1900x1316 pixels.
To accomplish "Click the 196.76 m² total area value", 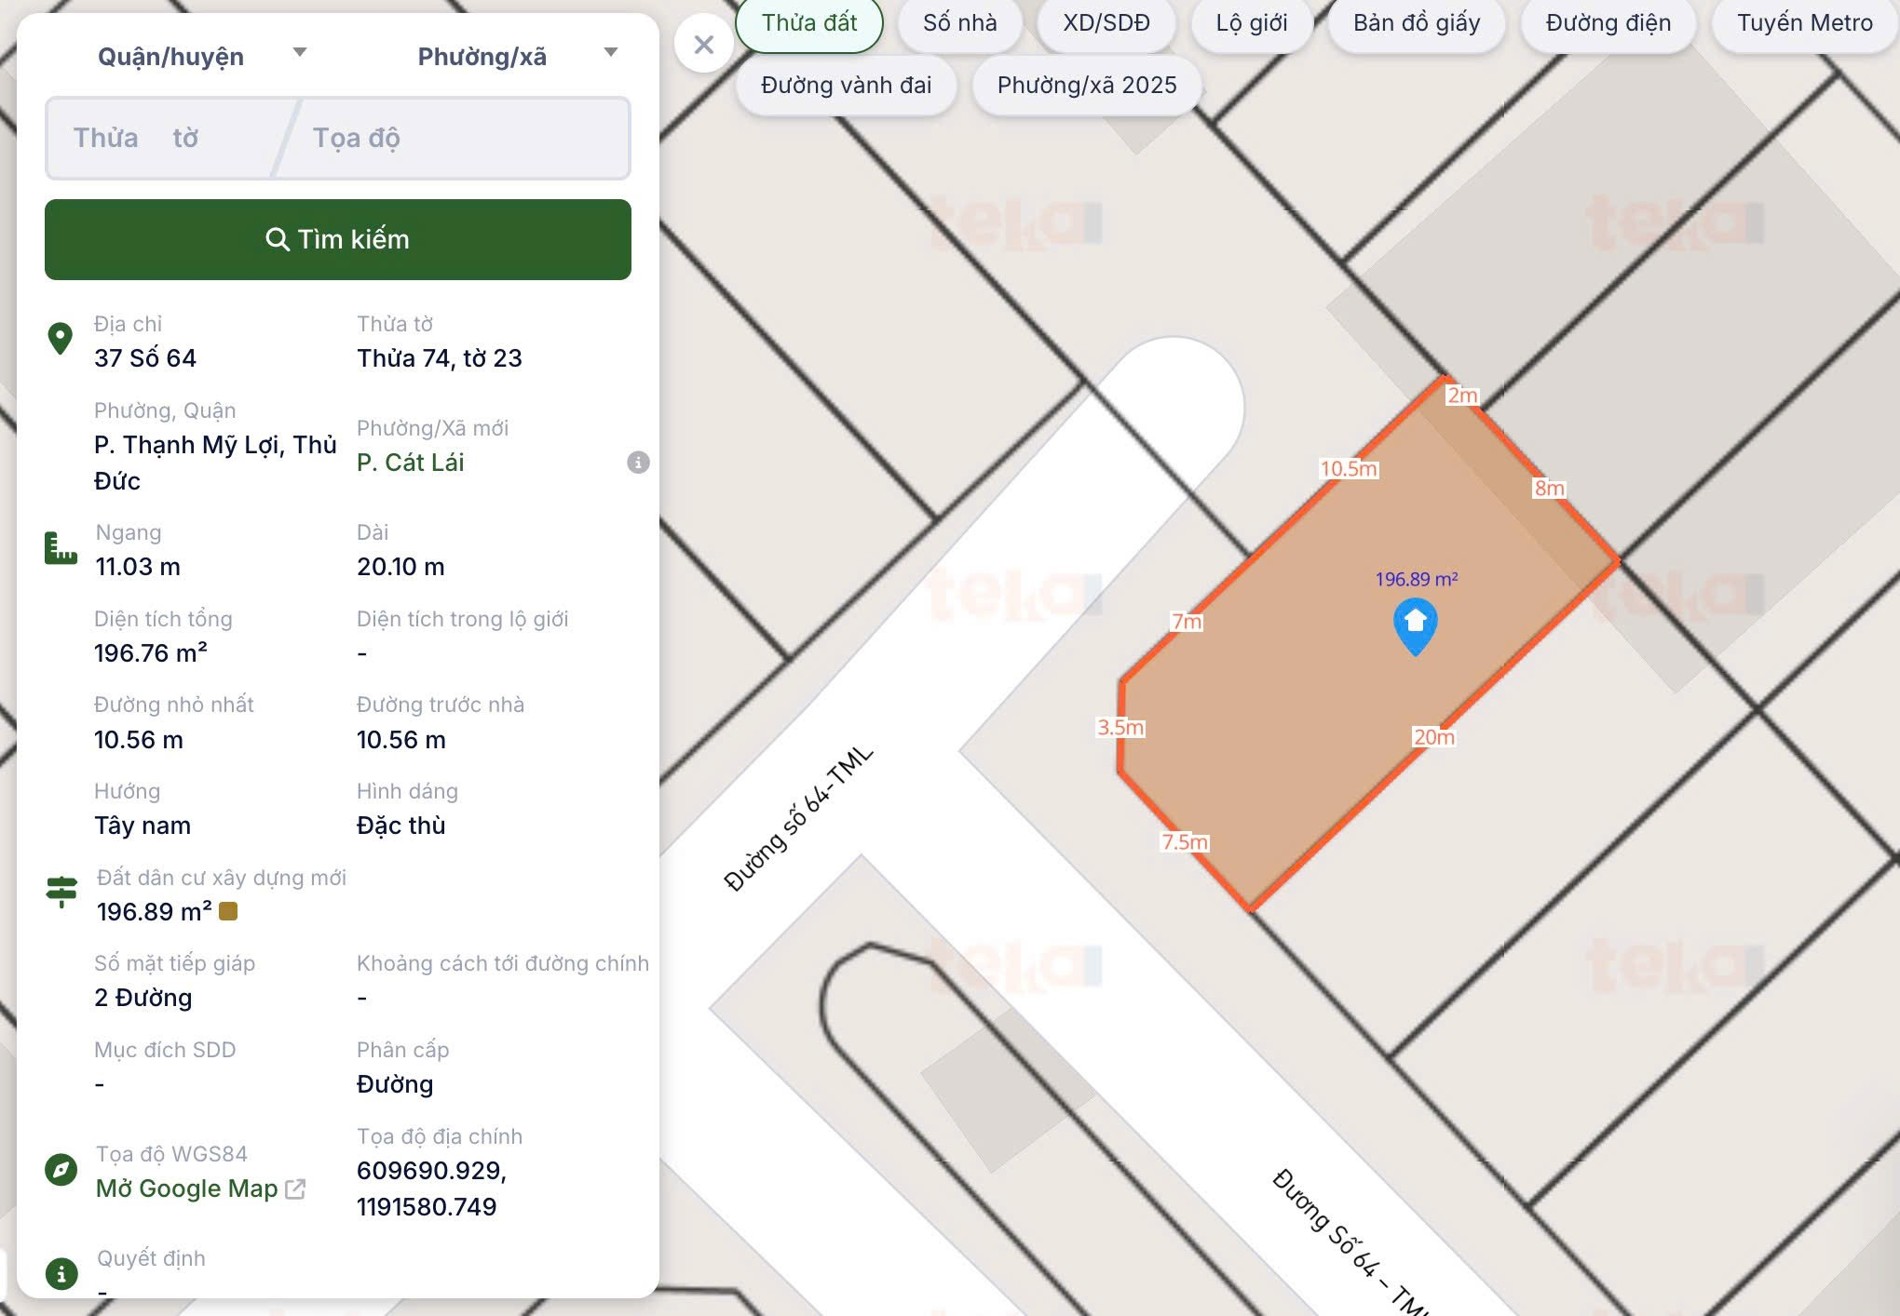I will (150, 653).
